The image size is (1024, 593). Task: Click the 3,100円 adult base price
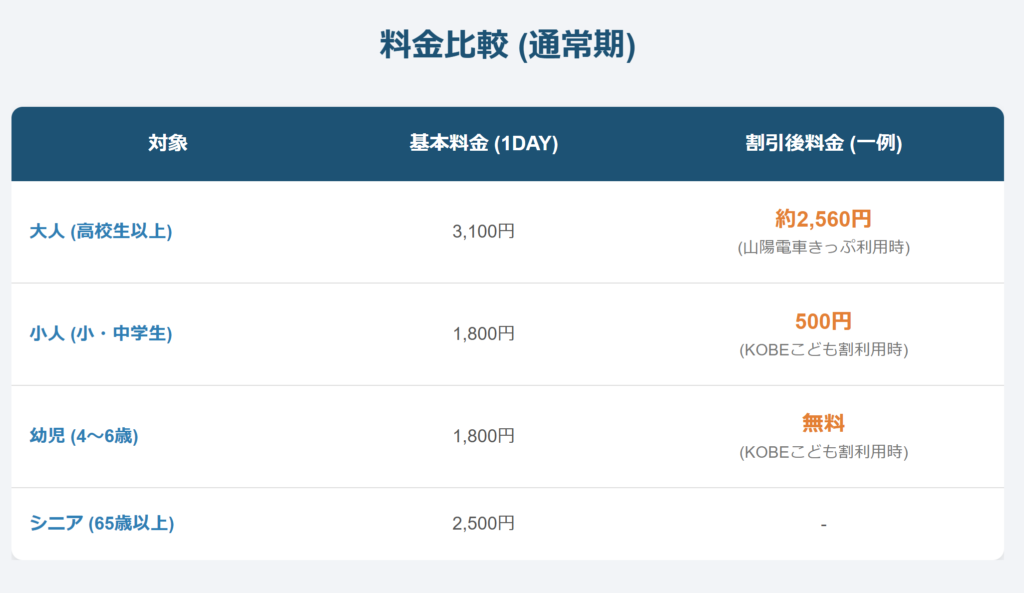(x=483, y=231)
